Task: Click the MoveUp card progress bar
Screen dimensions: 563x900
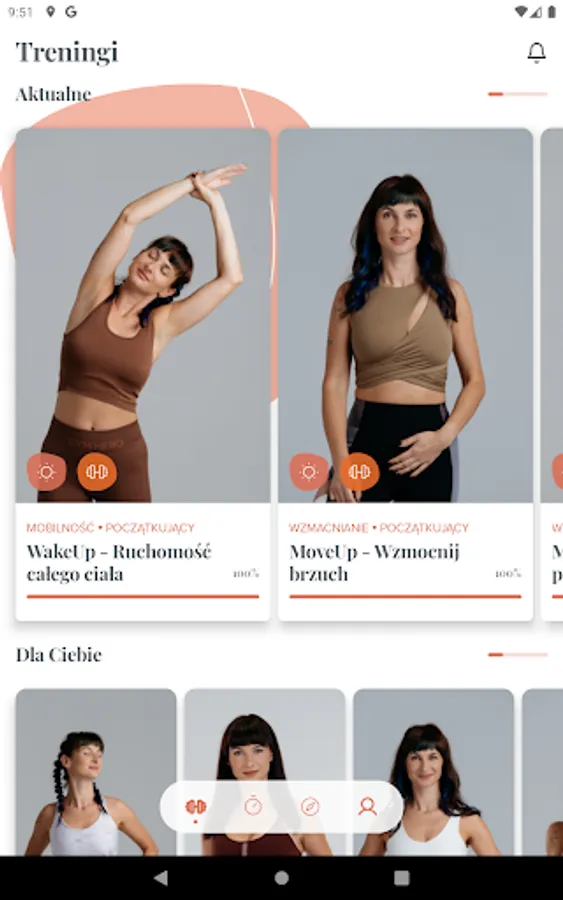Action: [405, 596]
